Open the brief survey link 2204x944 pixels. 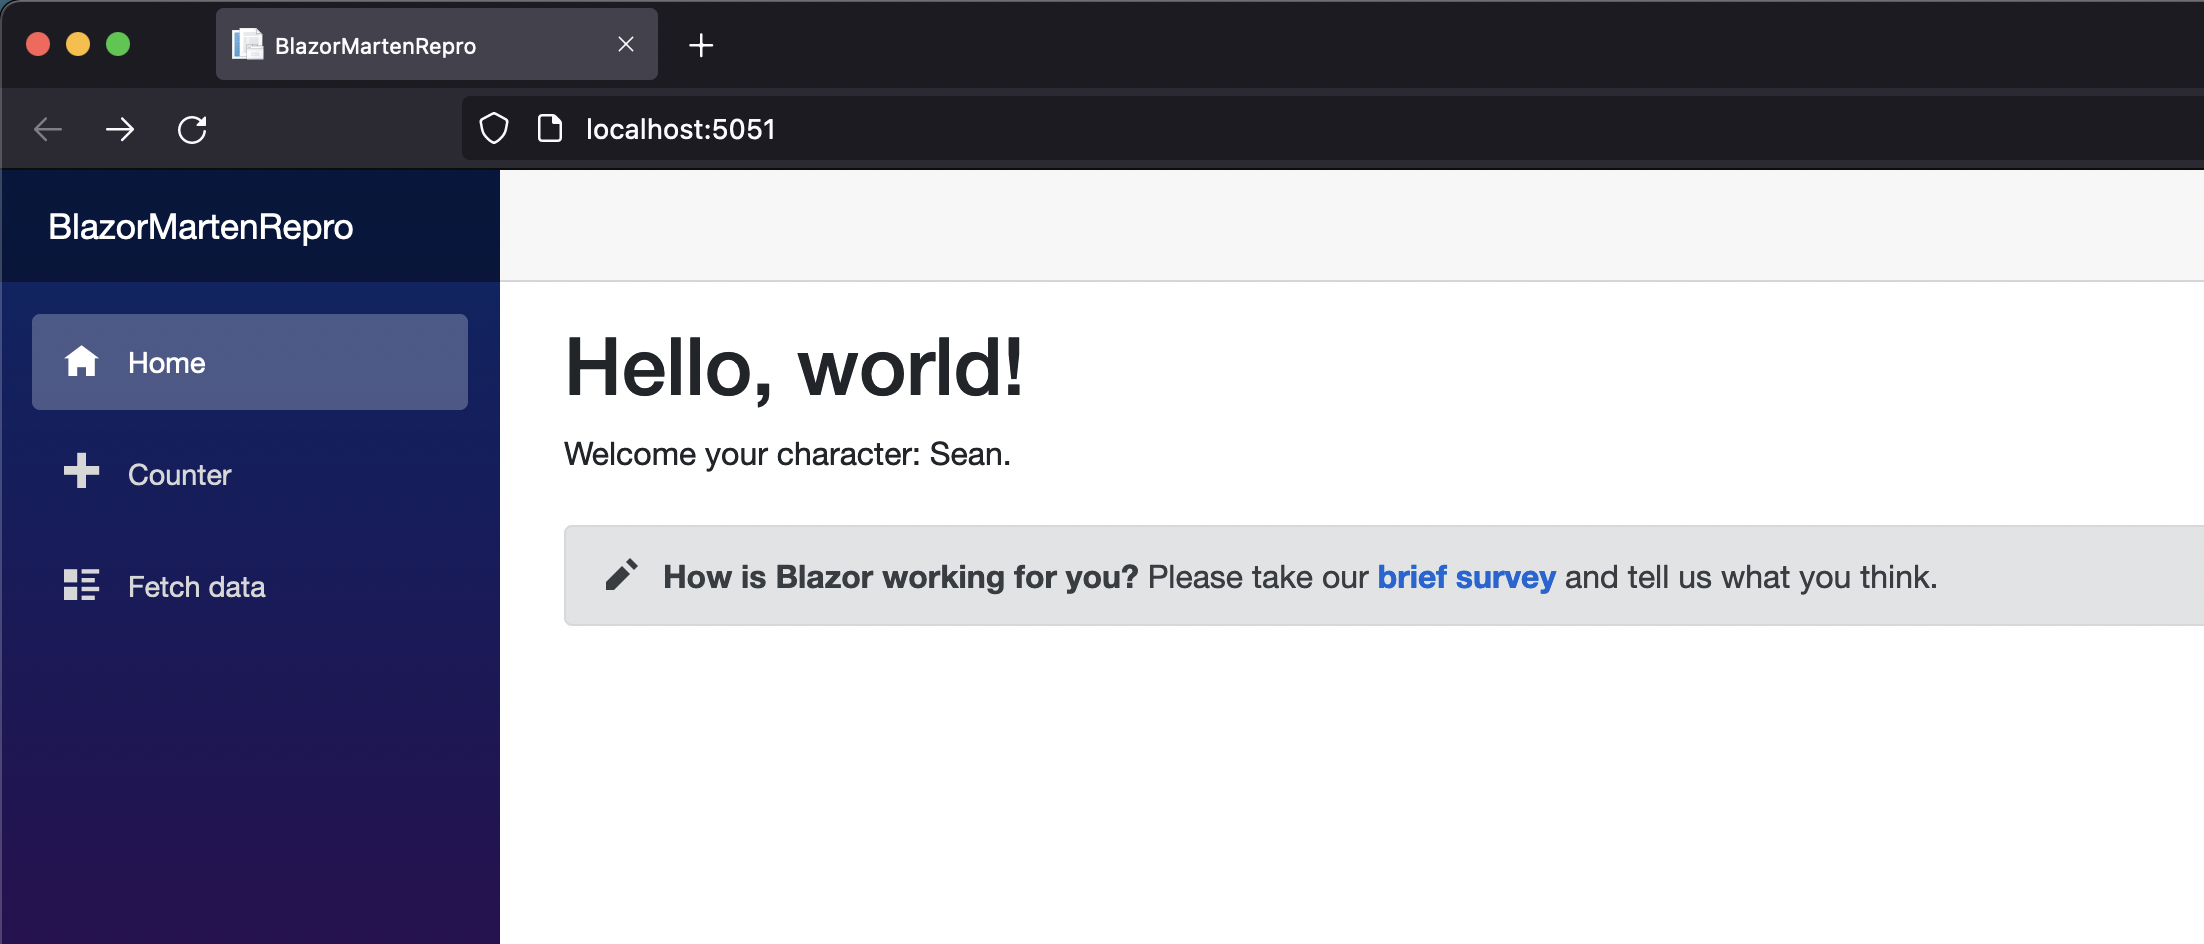click(x=1466, y=577)
